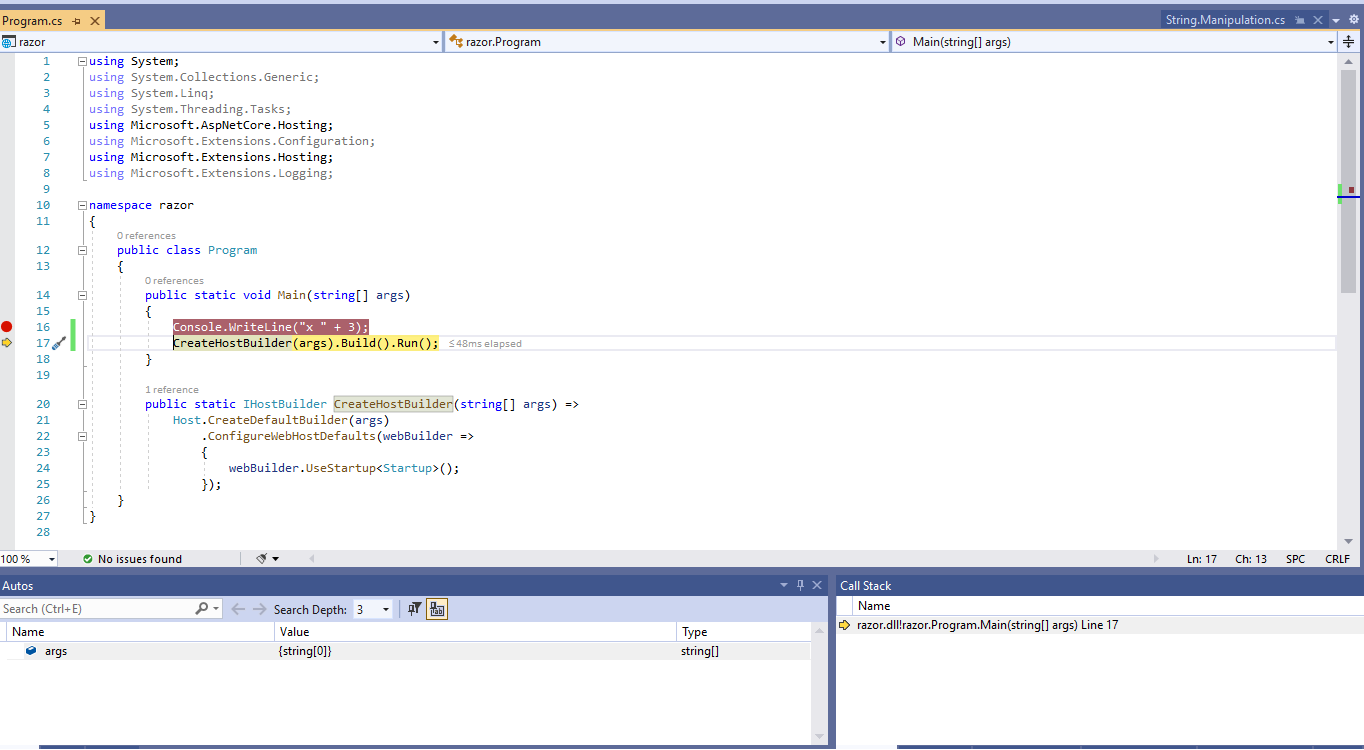Close the Program.cs tab
The height and width of the screenshot is (750, 1364).
(95, 20)
